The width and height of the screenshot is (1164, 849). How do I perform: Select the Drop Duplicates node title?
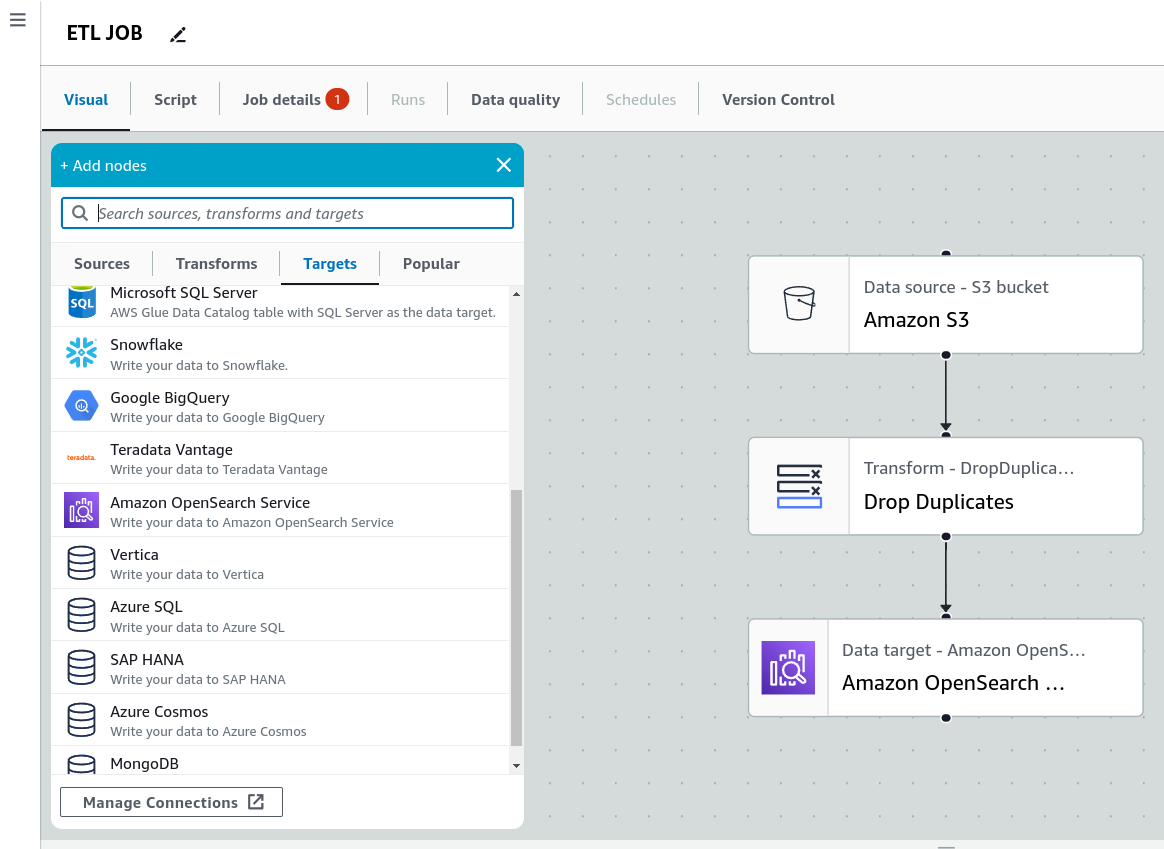pos(938,502)
